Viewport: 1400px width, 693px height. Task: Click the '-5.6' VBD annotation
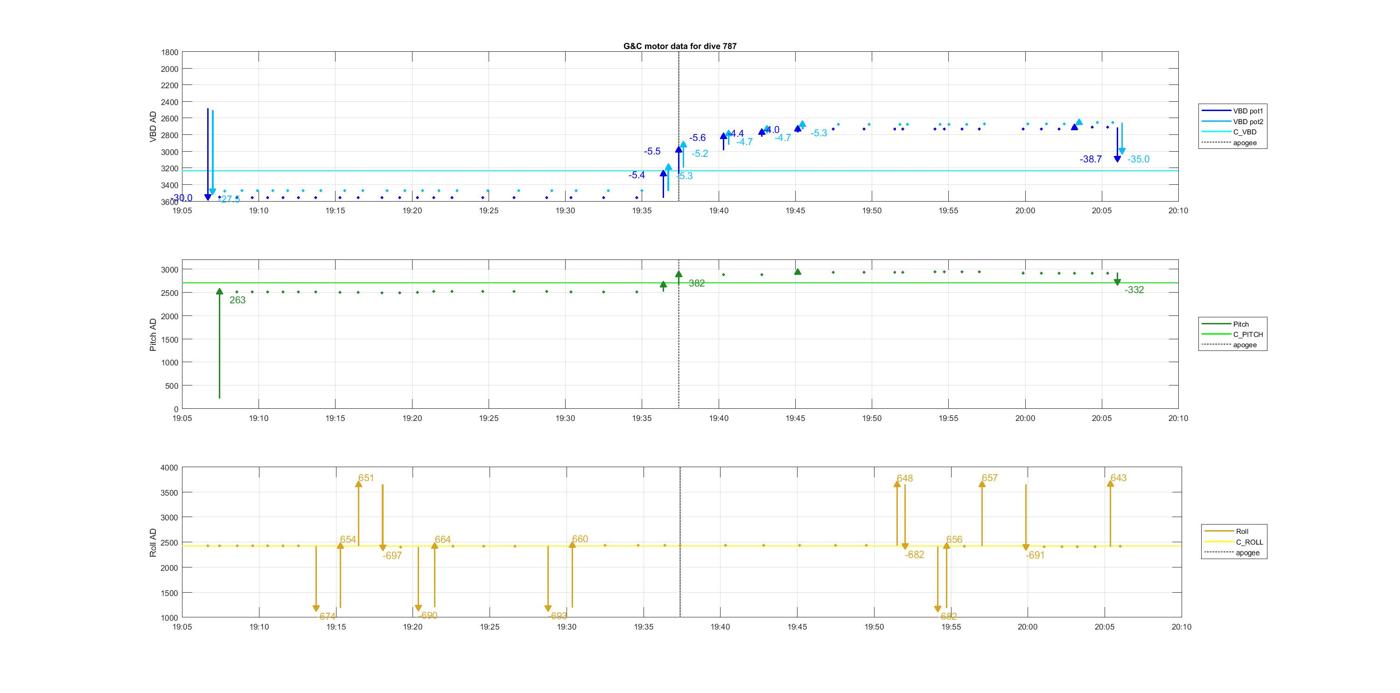click(697, 138)
